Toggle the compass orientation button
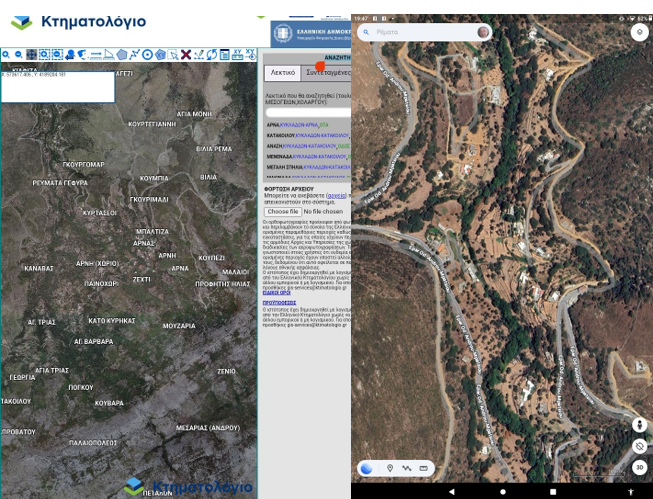The image size is (653, 499). (x=639, y=446)
